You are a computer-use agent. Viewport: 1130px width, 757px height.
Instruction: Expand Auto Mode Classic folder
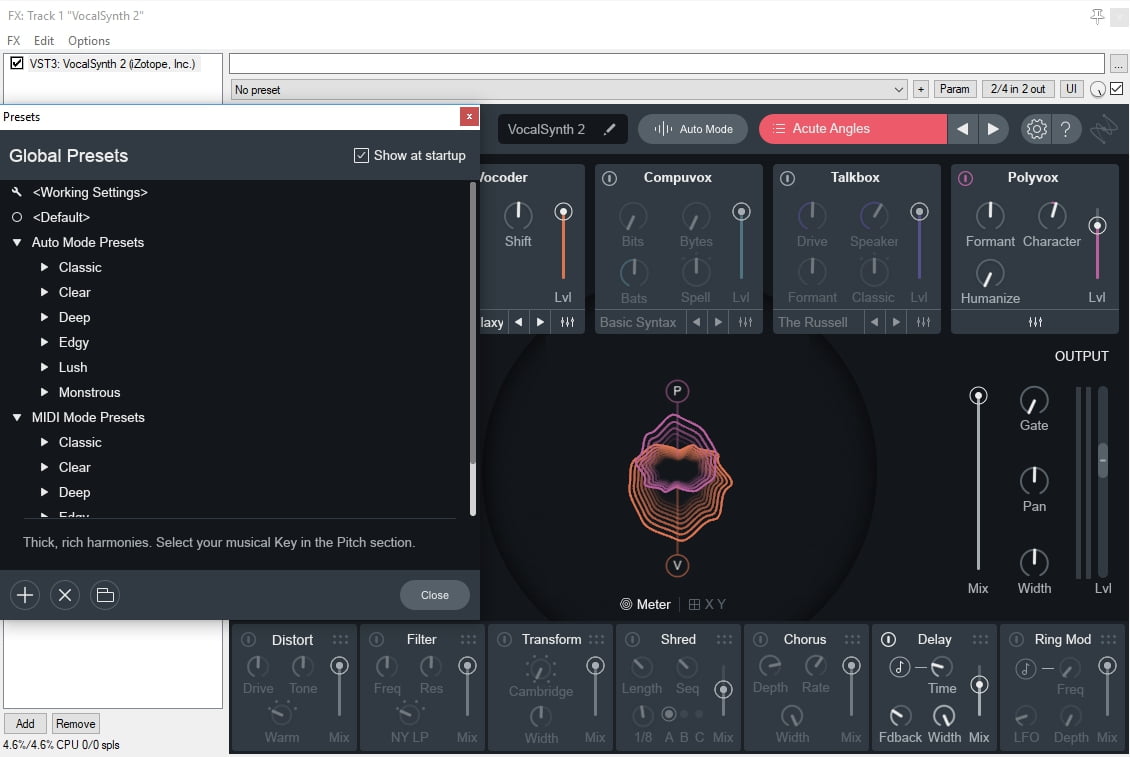44,267
